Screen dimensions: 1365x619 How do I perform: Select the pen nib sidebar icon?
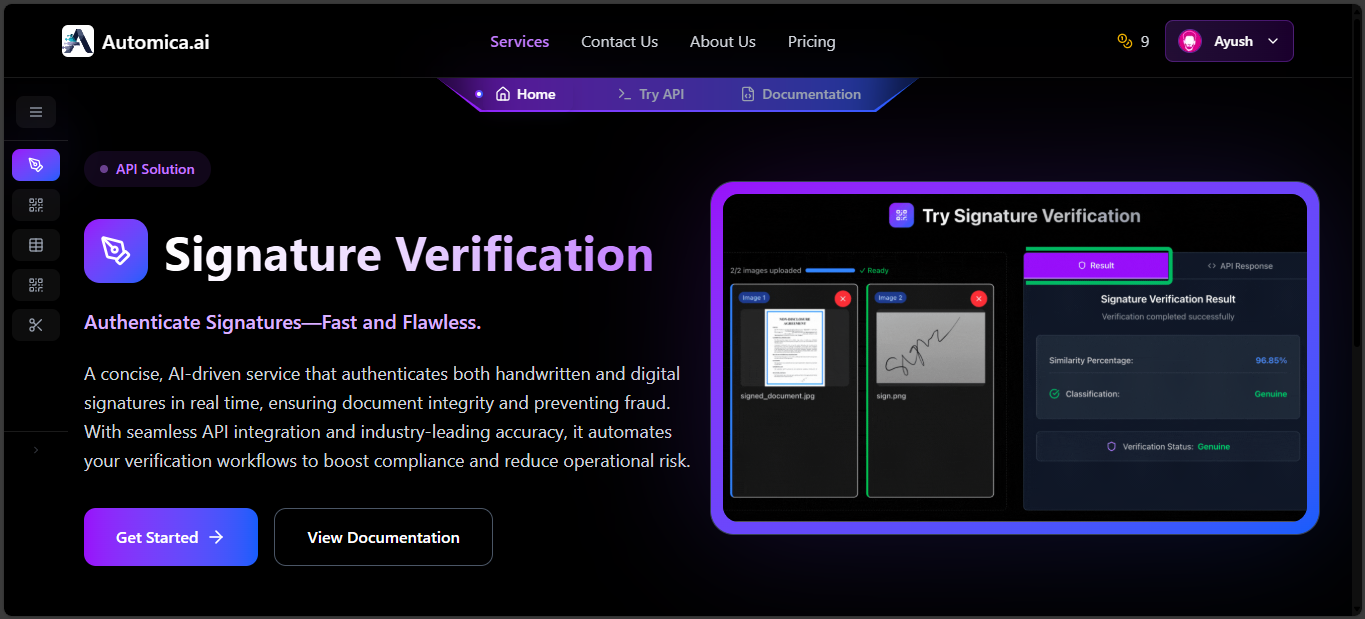click(36, 165)
